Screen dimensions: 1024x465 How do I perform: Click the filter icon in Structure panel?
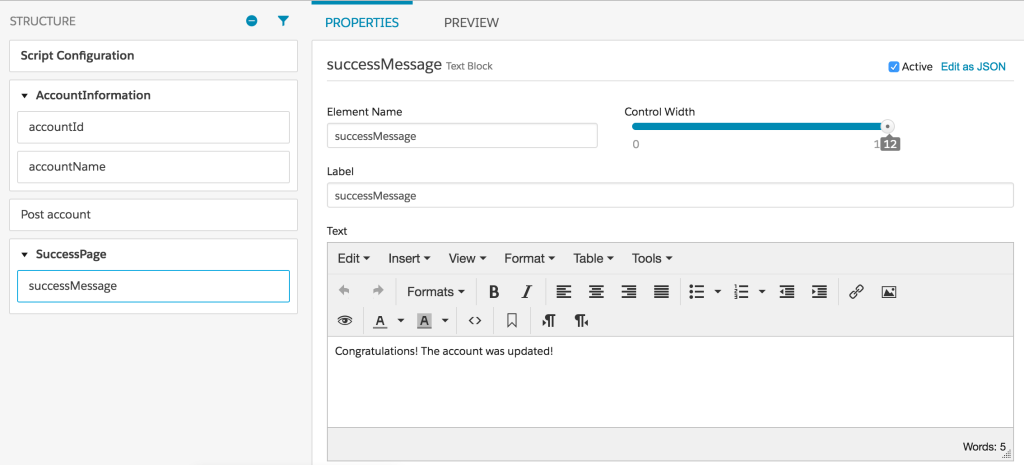click(x=283, y=20)
